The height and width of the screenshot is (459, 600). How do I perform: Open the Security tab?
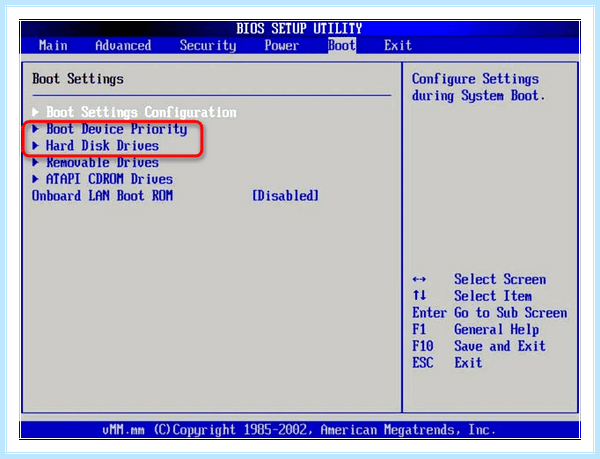[x=208, y=46]
